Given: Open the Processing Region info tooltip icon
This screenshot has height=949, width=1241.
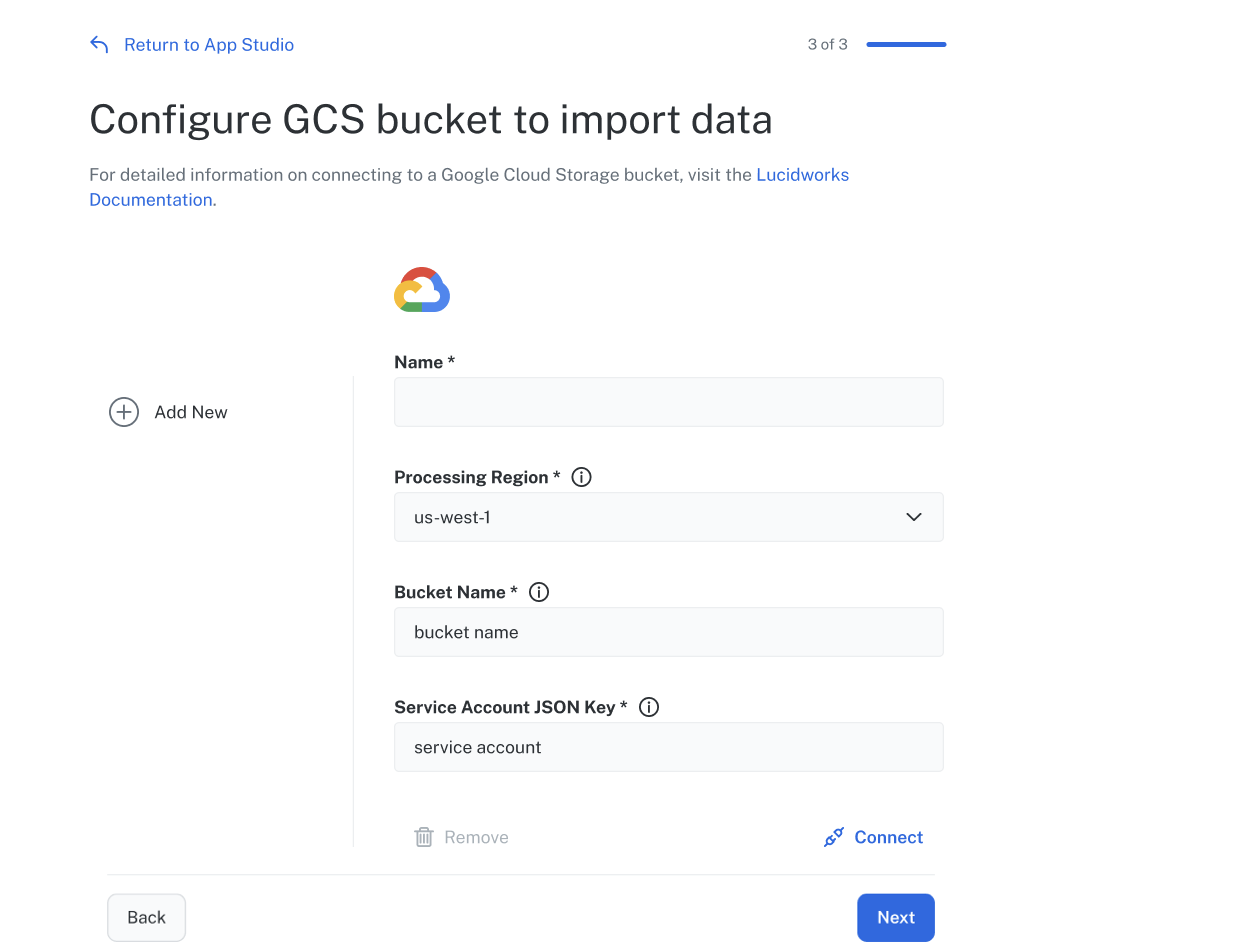Looking at the screenshot, I should click(x=581, y=477).
